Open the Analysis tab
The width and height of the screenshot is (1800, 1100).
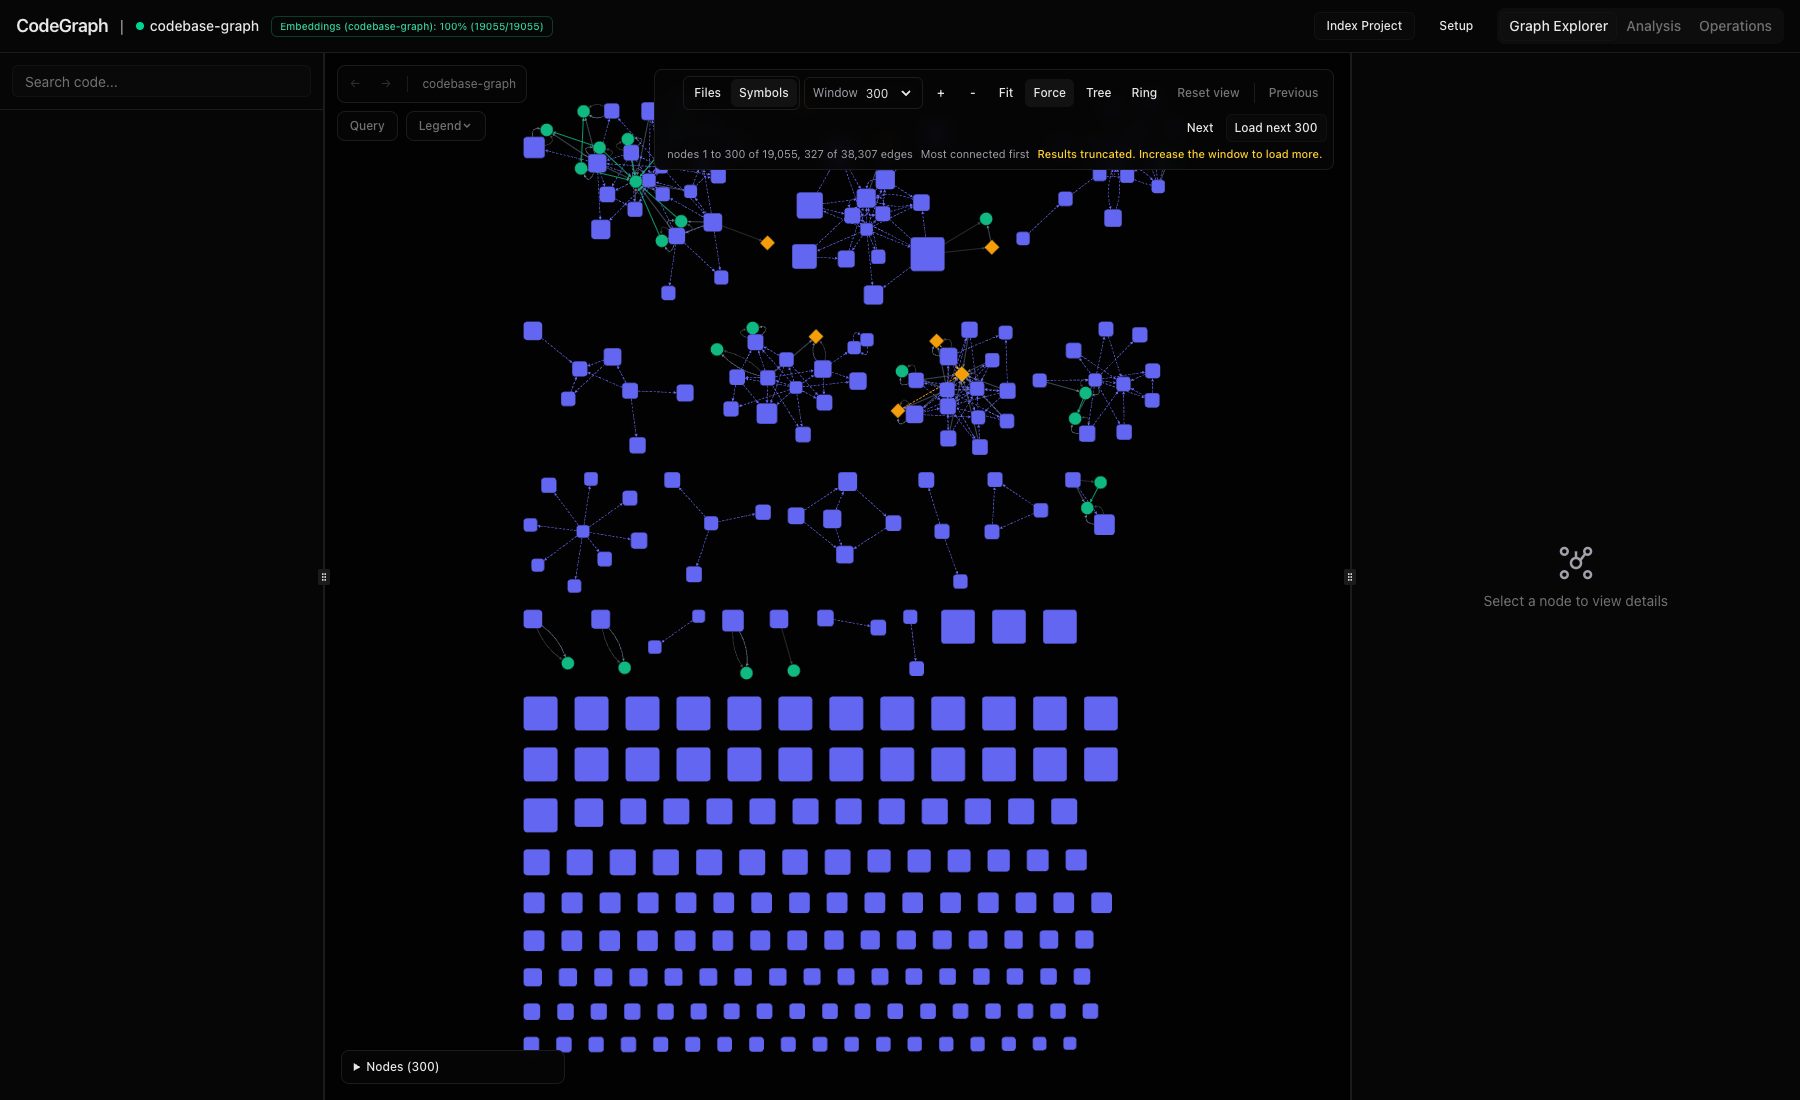1653,26
